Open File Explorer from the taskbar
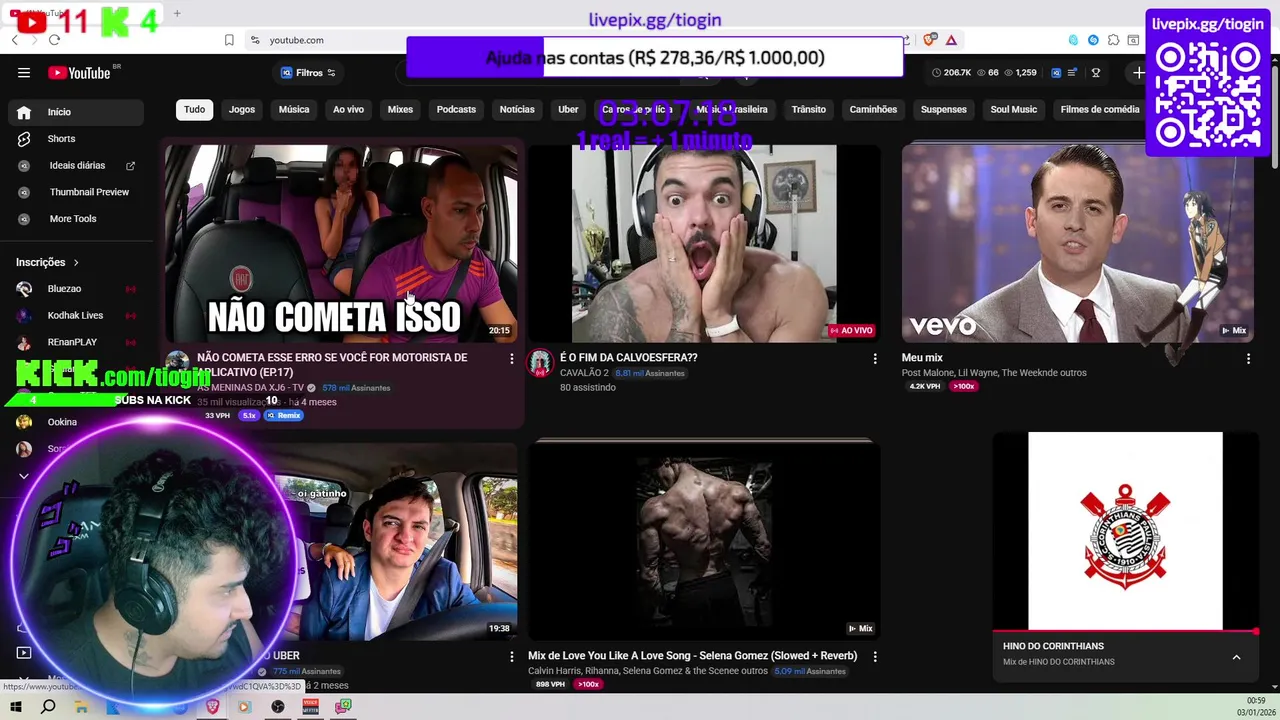This screenshot has height=720, width=1280. (81, 707)
